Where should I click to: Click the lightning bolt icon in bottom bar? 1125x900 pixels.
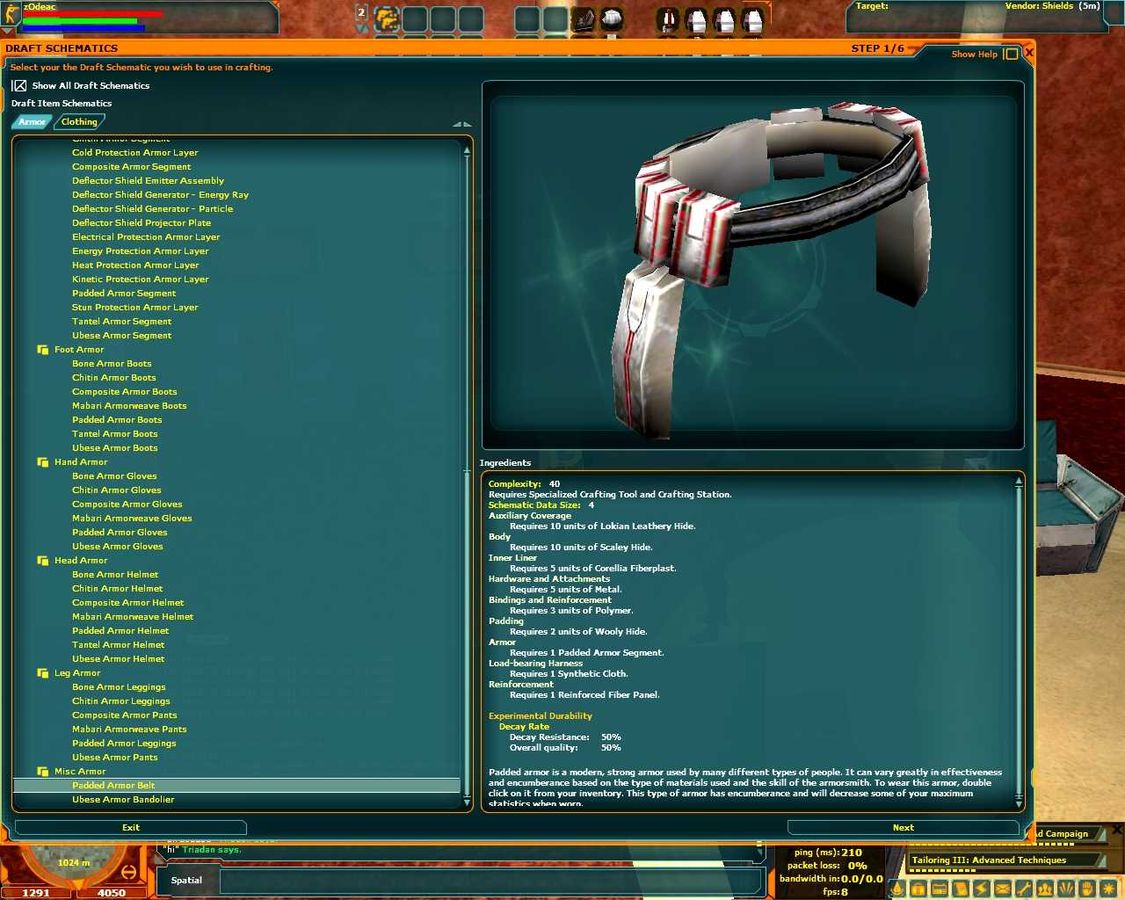[x=981, y=888]
